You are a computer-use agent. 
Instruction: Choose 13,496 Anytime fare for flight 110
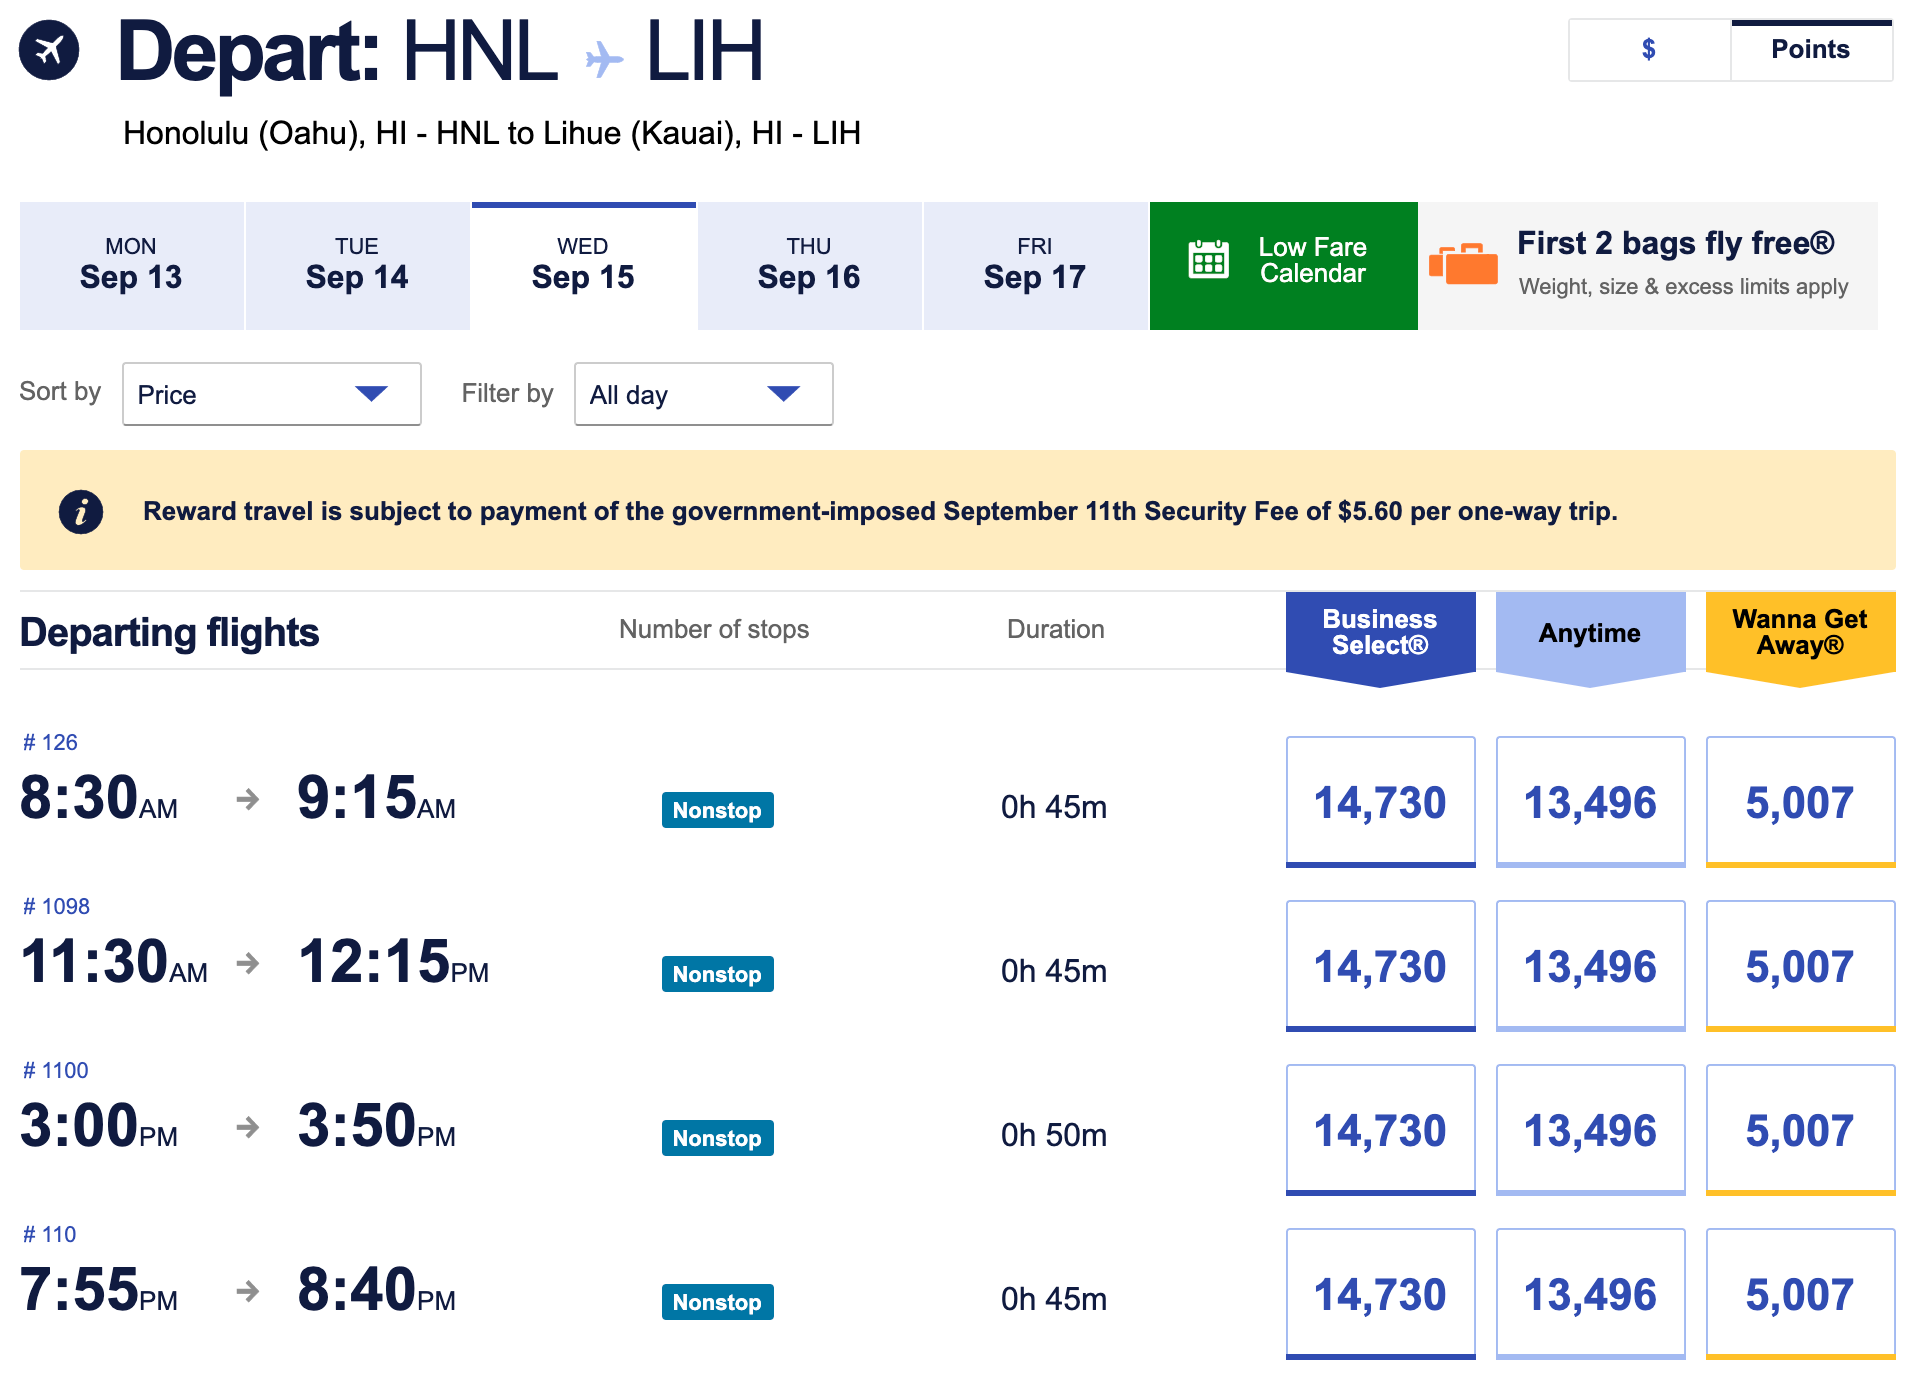pos(1590,1294)
